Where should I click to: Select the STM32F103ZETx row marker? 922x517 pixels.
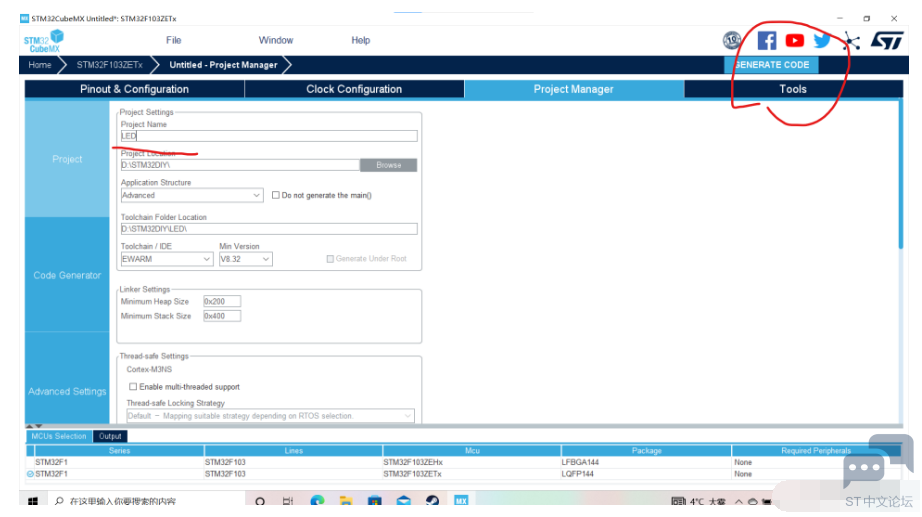30,473
